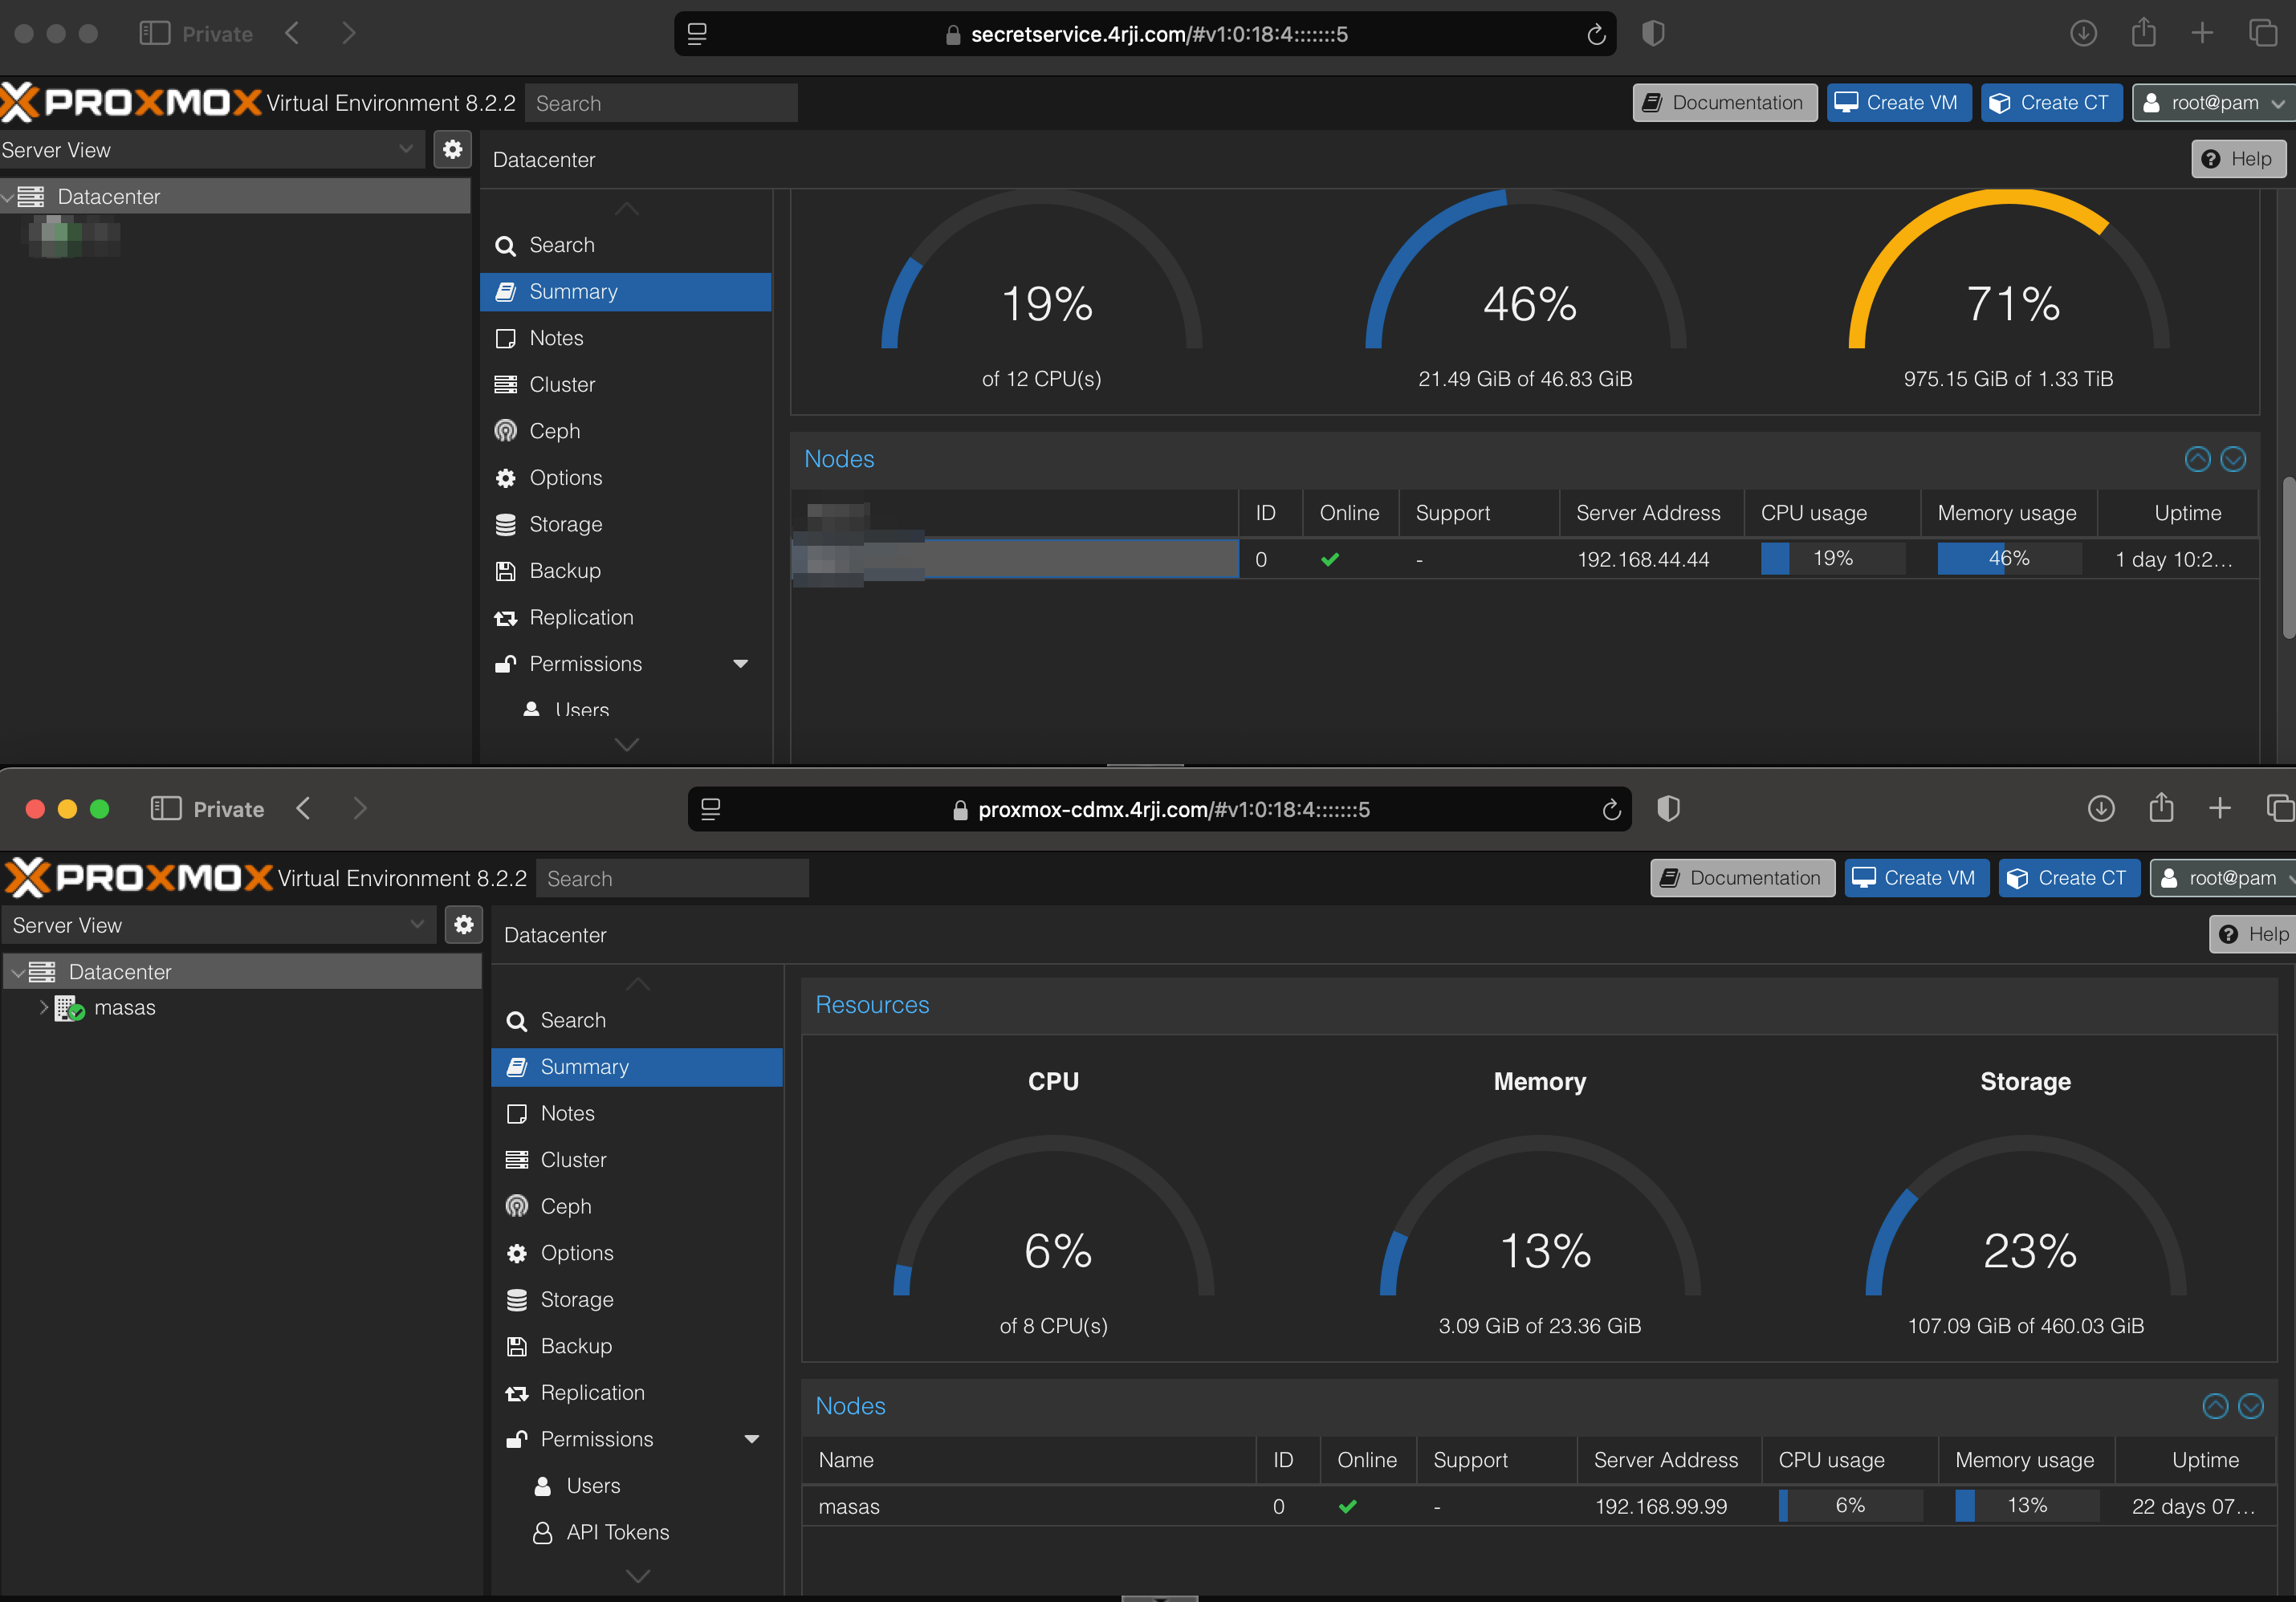This screenshot has height=1602, width=2296.
Task: Open Safari downloads icon in bottom window
Action: point(2100,808)
